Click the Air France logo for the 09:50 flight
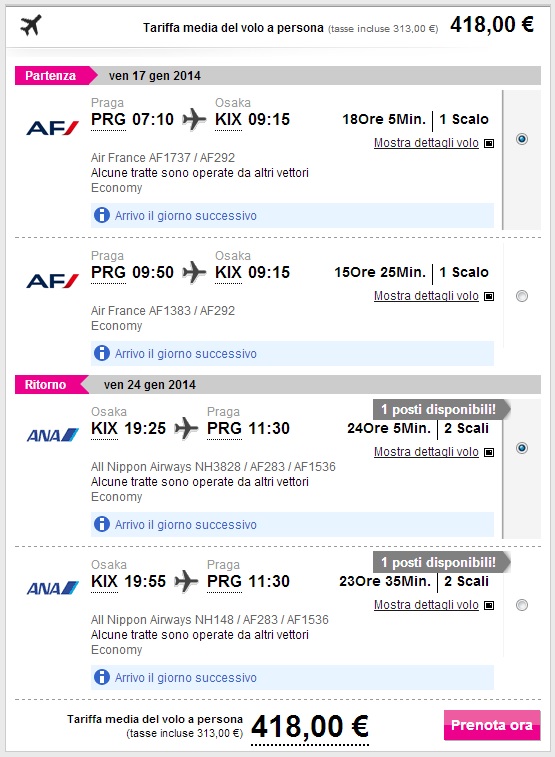555x757 pixels. tap(52, 281)
